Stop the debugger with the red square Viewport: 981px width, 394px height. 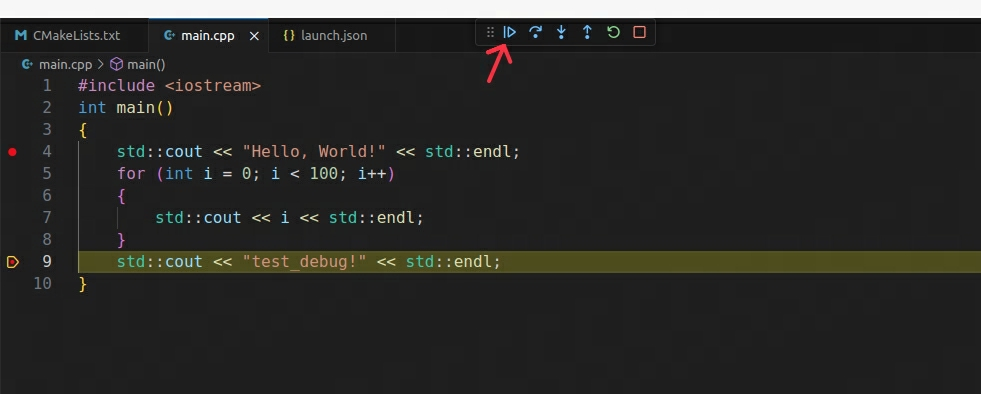click(639, 32)
